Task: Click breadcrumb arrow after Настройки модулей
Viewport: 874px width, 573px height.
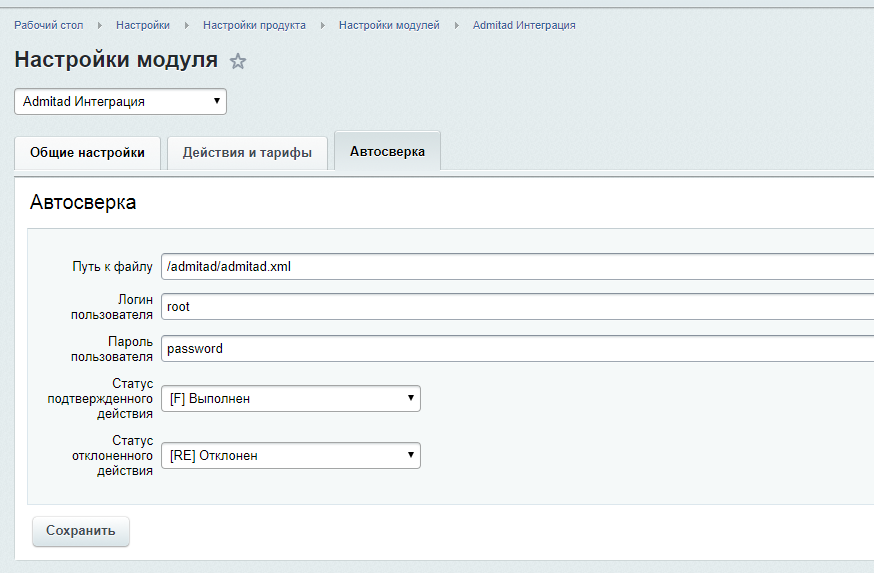Action: [456, 25]
